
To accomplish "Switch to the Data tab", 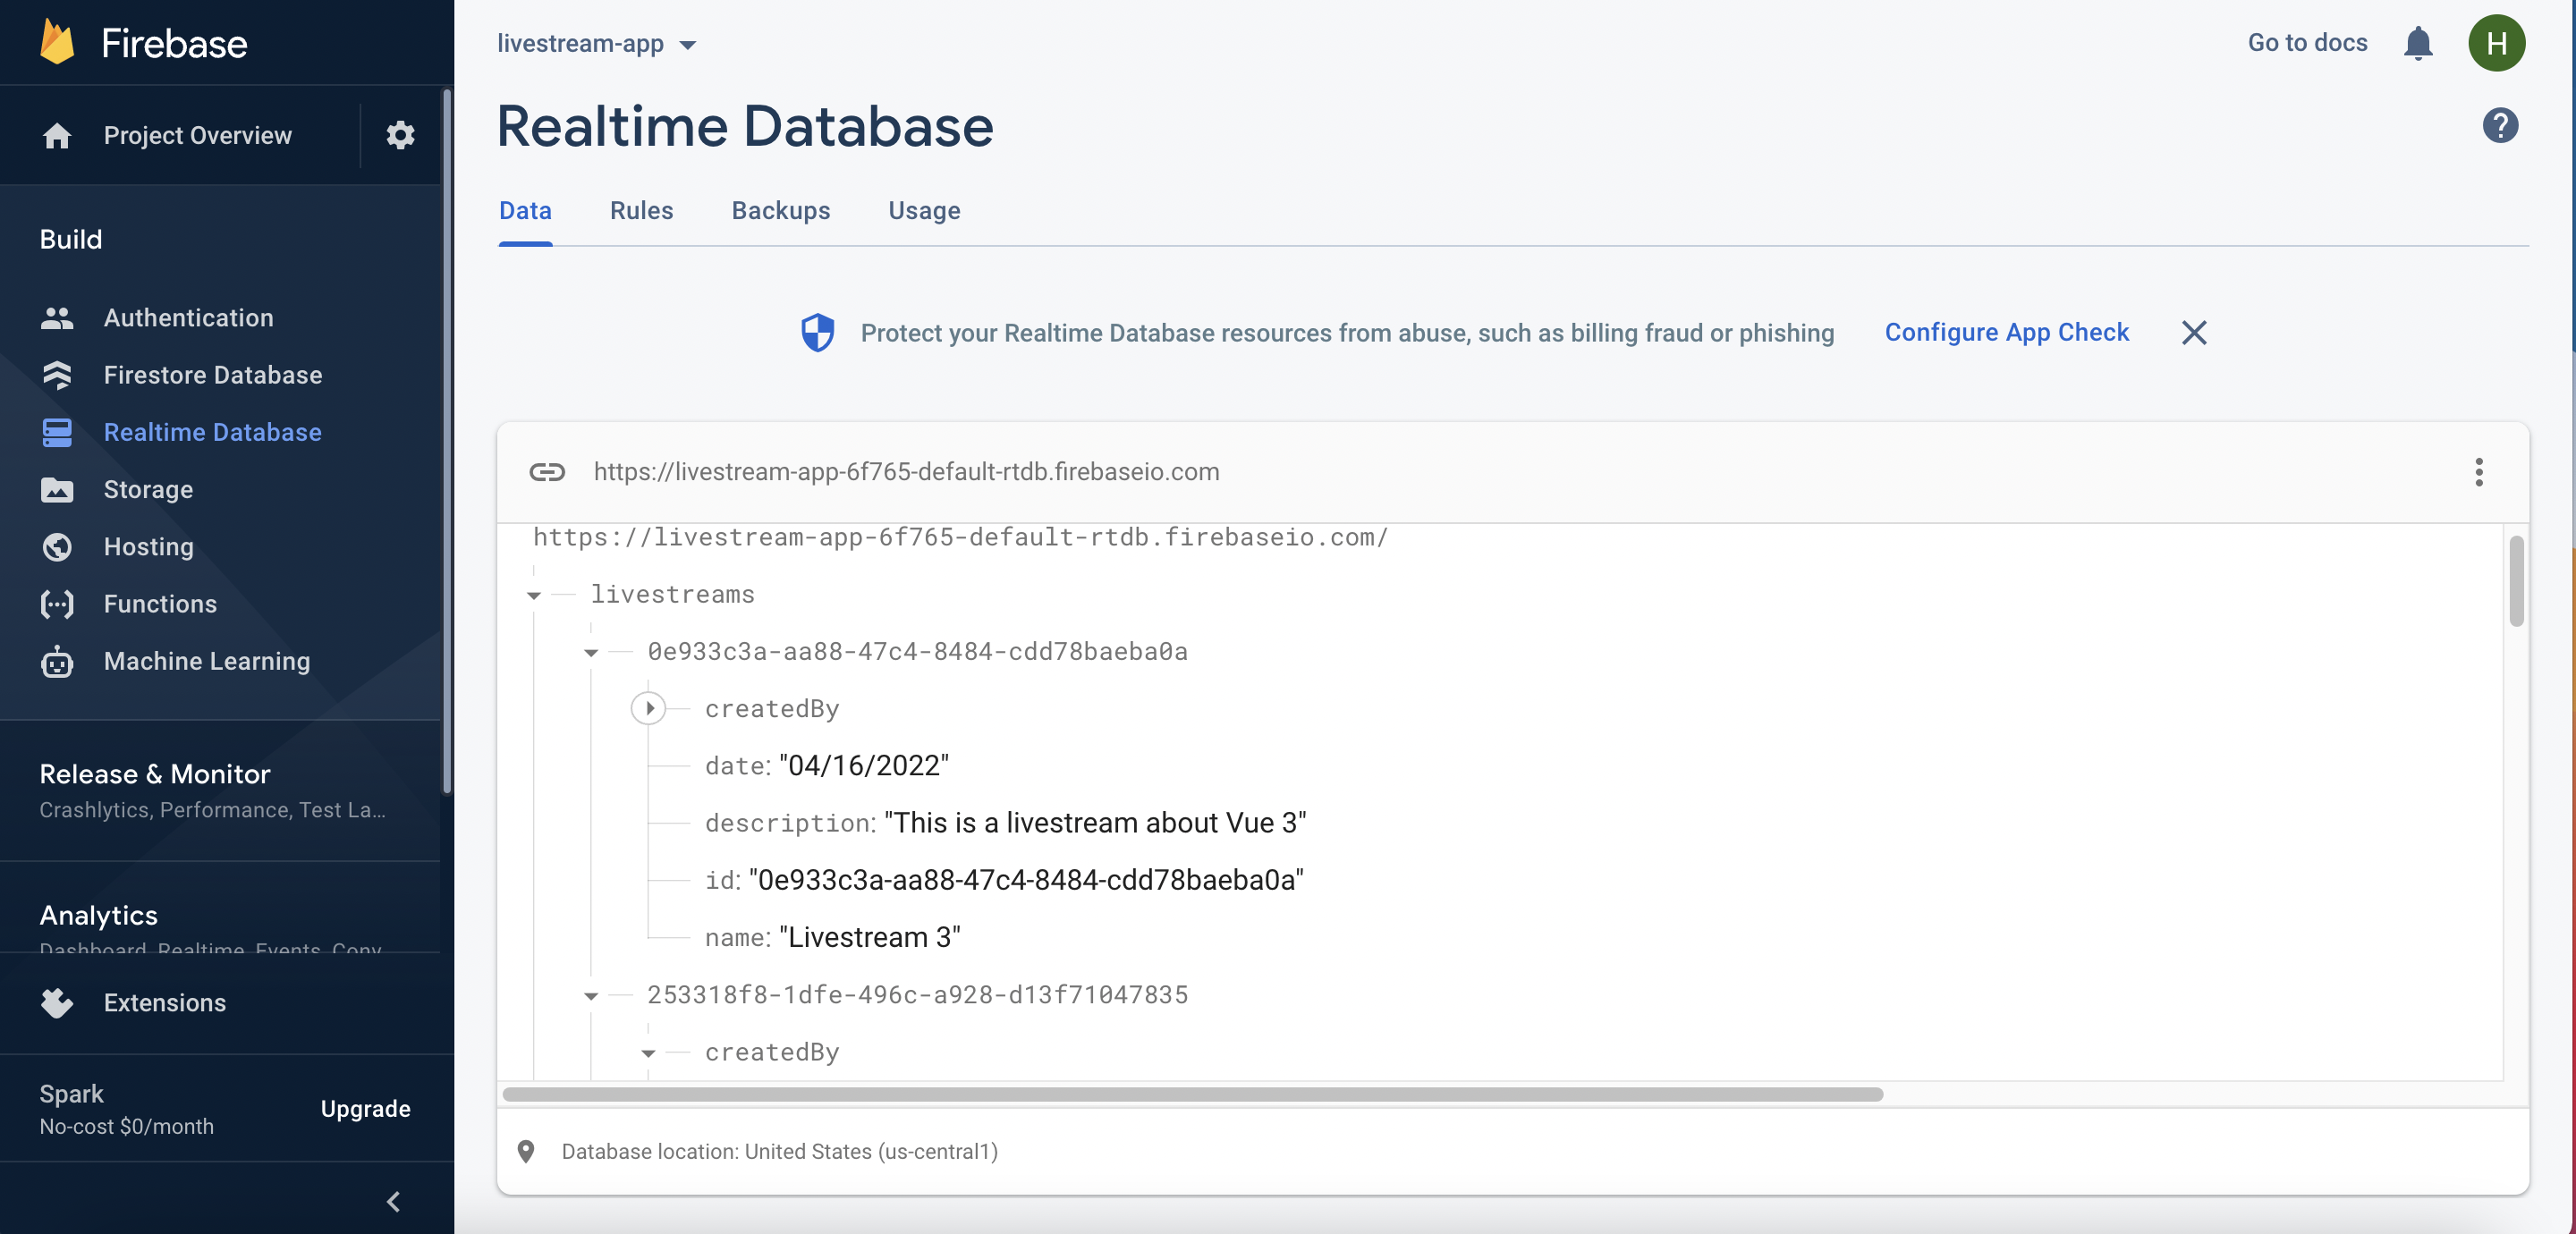I will point(525,211).
